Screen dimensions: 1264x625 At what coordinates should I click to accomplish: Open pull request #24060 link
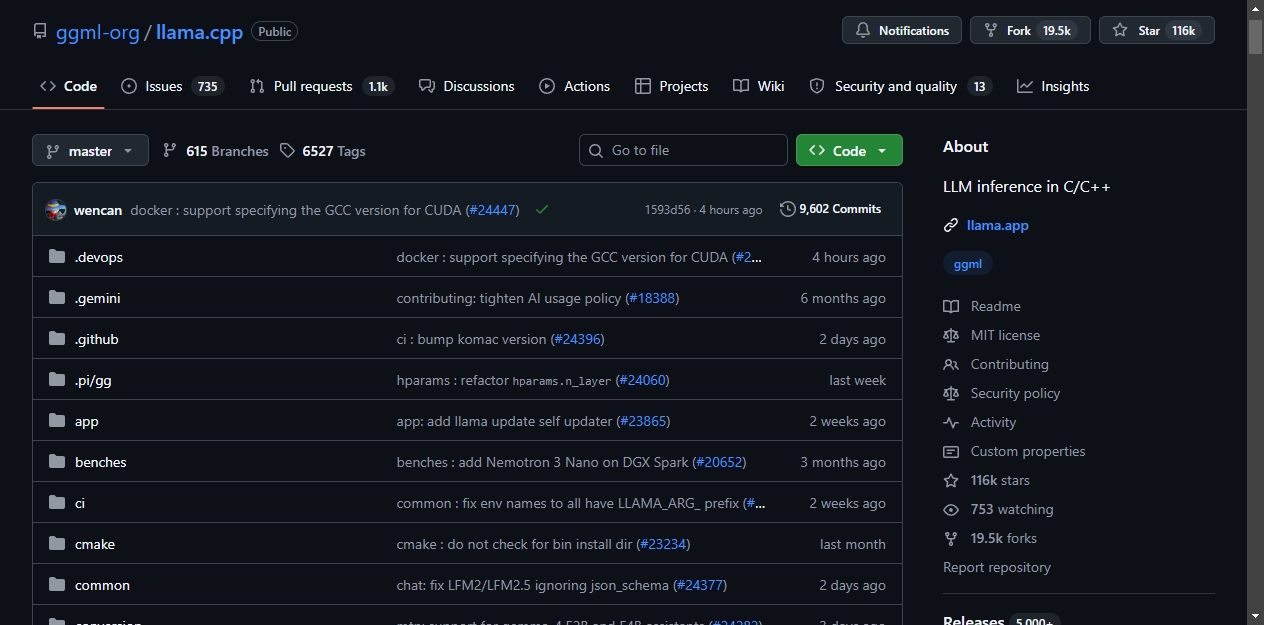pyautogui.click(x=642, y=380)
